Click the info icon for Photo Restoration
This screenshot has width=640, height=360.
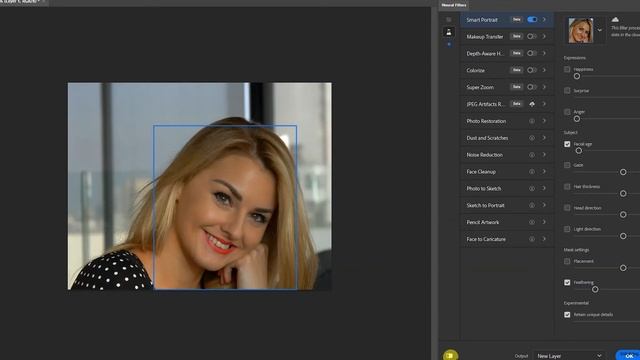532,121
